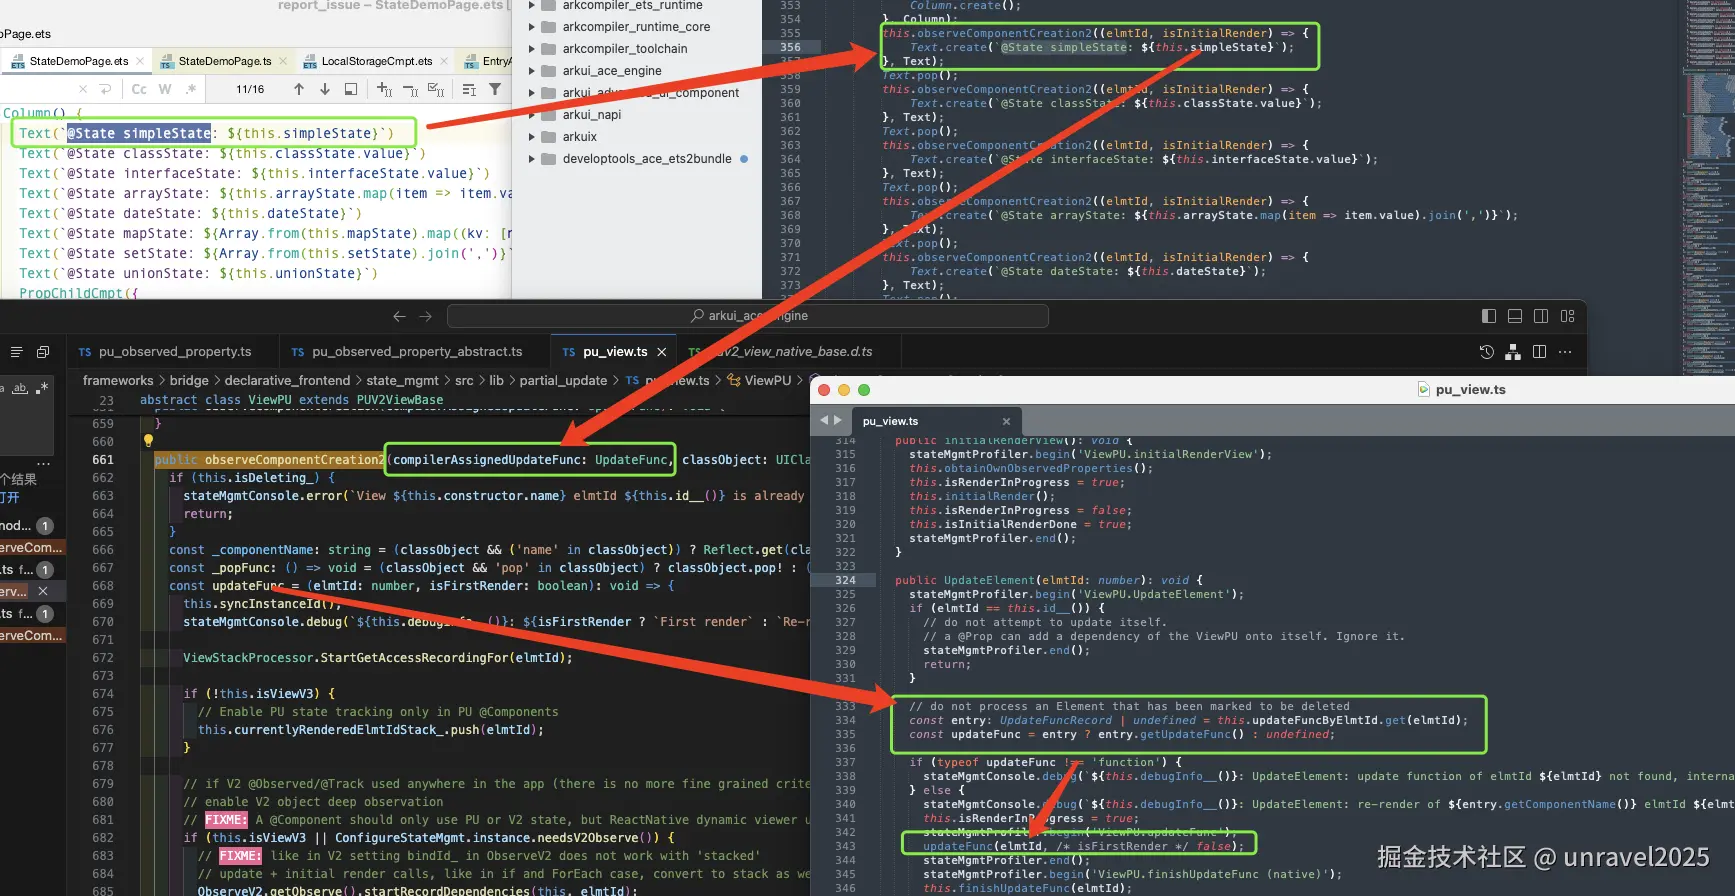
Task: Open search results in find window icon
Action: point(351,89)
